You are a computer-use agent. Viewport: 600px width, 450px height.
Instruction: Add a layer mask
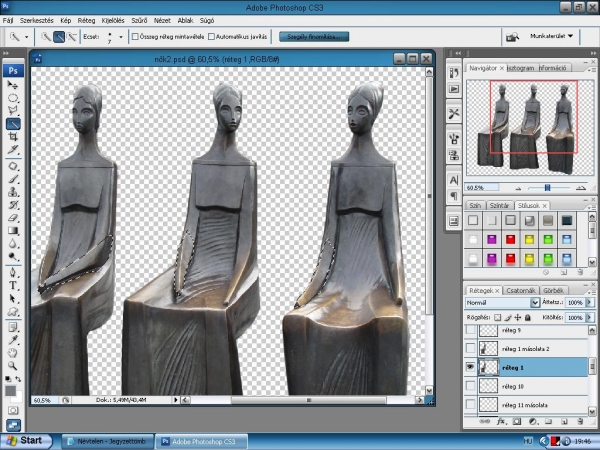pos(517,421)
